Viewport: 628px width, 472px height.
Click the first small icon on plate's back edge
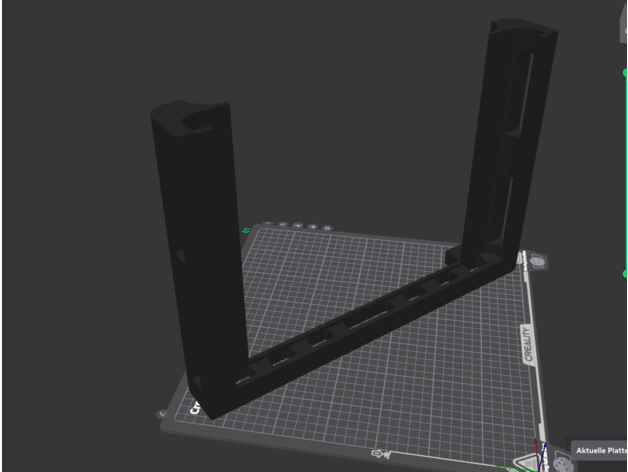(x=269, y=225)
